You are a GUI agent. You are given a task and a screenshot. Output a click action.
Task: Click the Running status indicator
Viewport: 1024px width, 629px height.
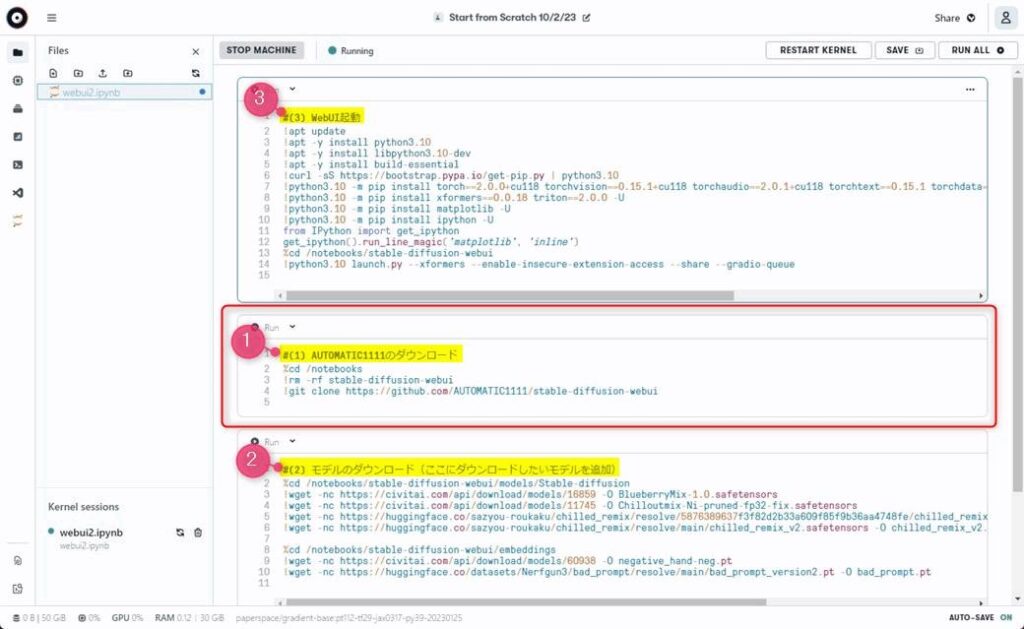351,51
